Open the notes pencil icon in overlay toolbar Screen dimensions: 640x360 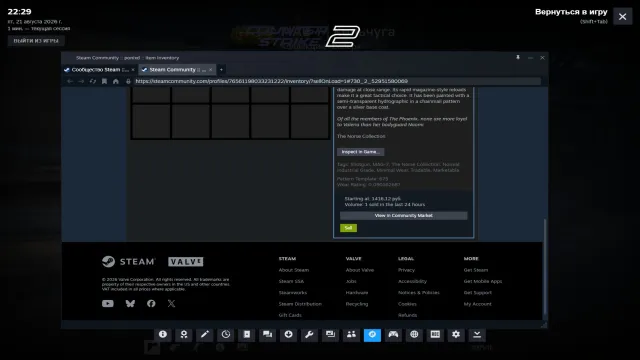point(204,335)
